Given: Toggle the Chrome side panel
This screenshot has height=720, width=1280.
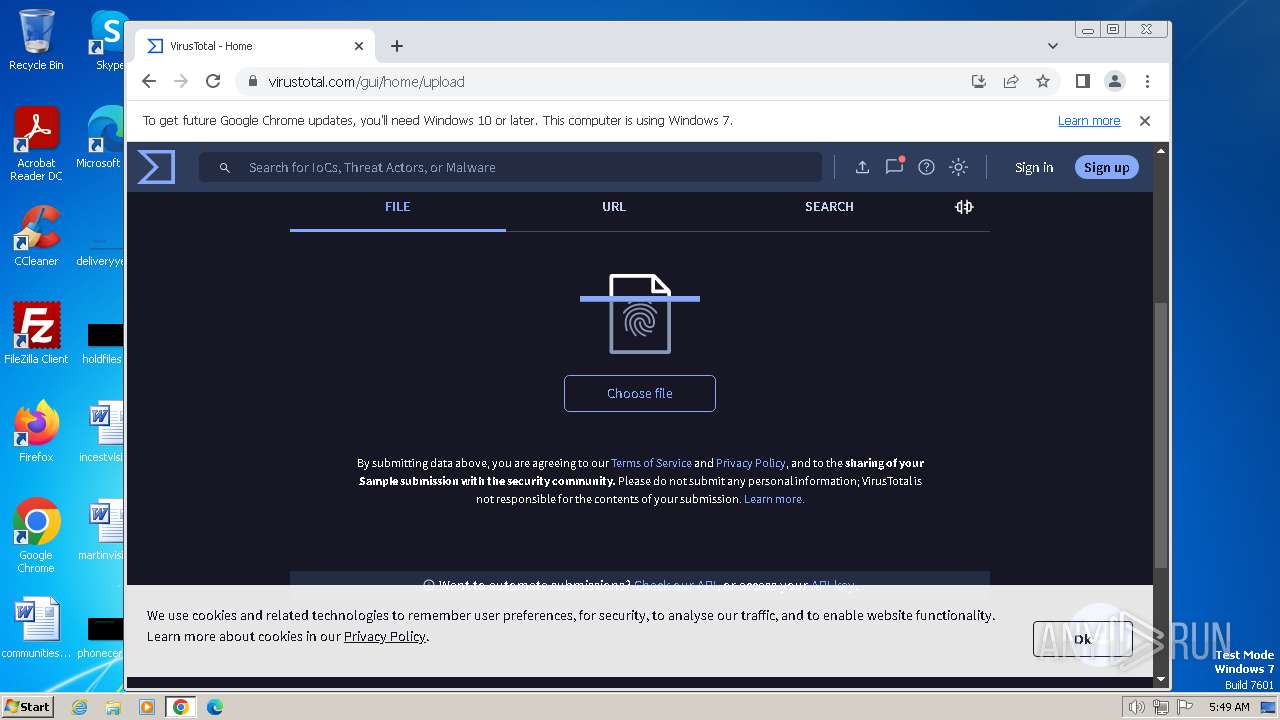Looking at the screenshot, I should pos(1082,81).
